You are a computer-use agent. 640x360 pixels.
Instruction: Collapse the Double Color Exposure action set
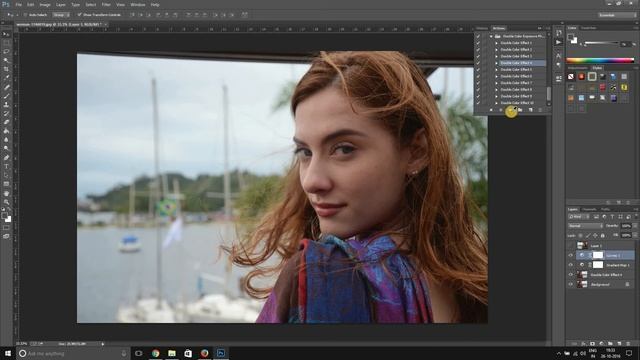491,36
